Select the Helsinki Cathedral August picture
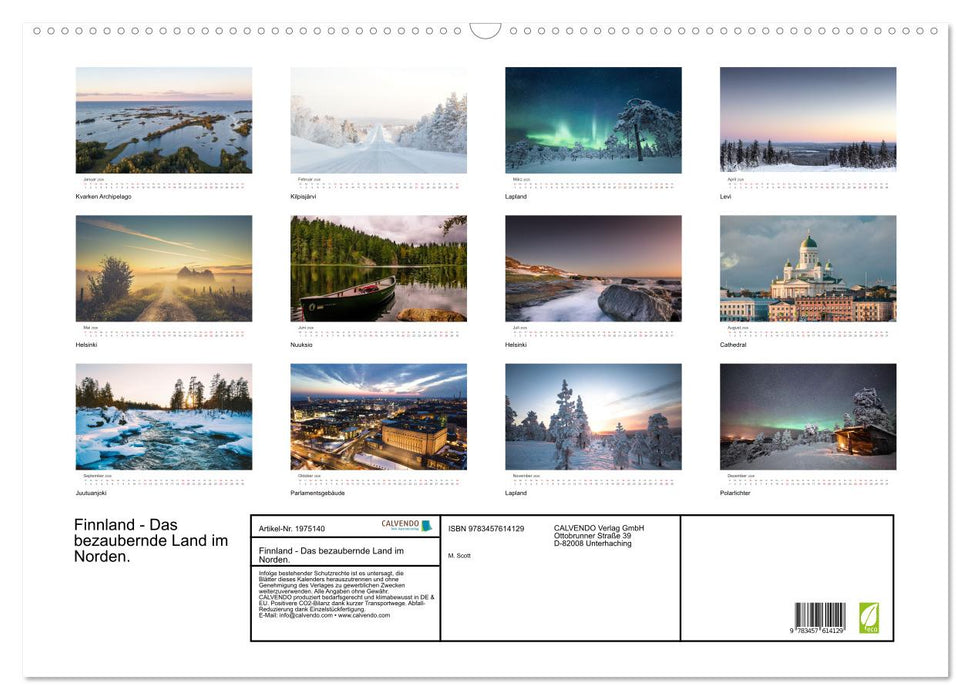Image resolution: width=971 pixels, height=700 pixels. click(808, 268)
